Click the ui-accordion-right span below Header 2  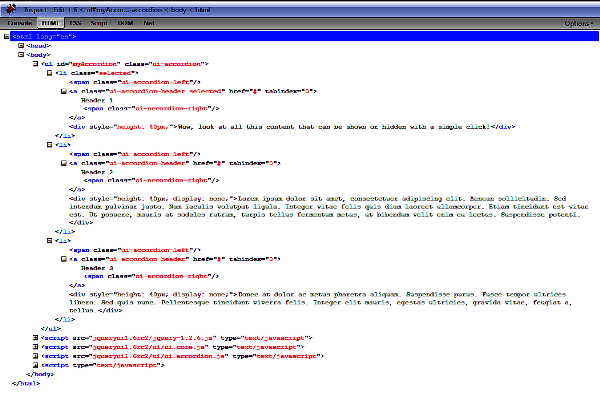pos(152,181)
